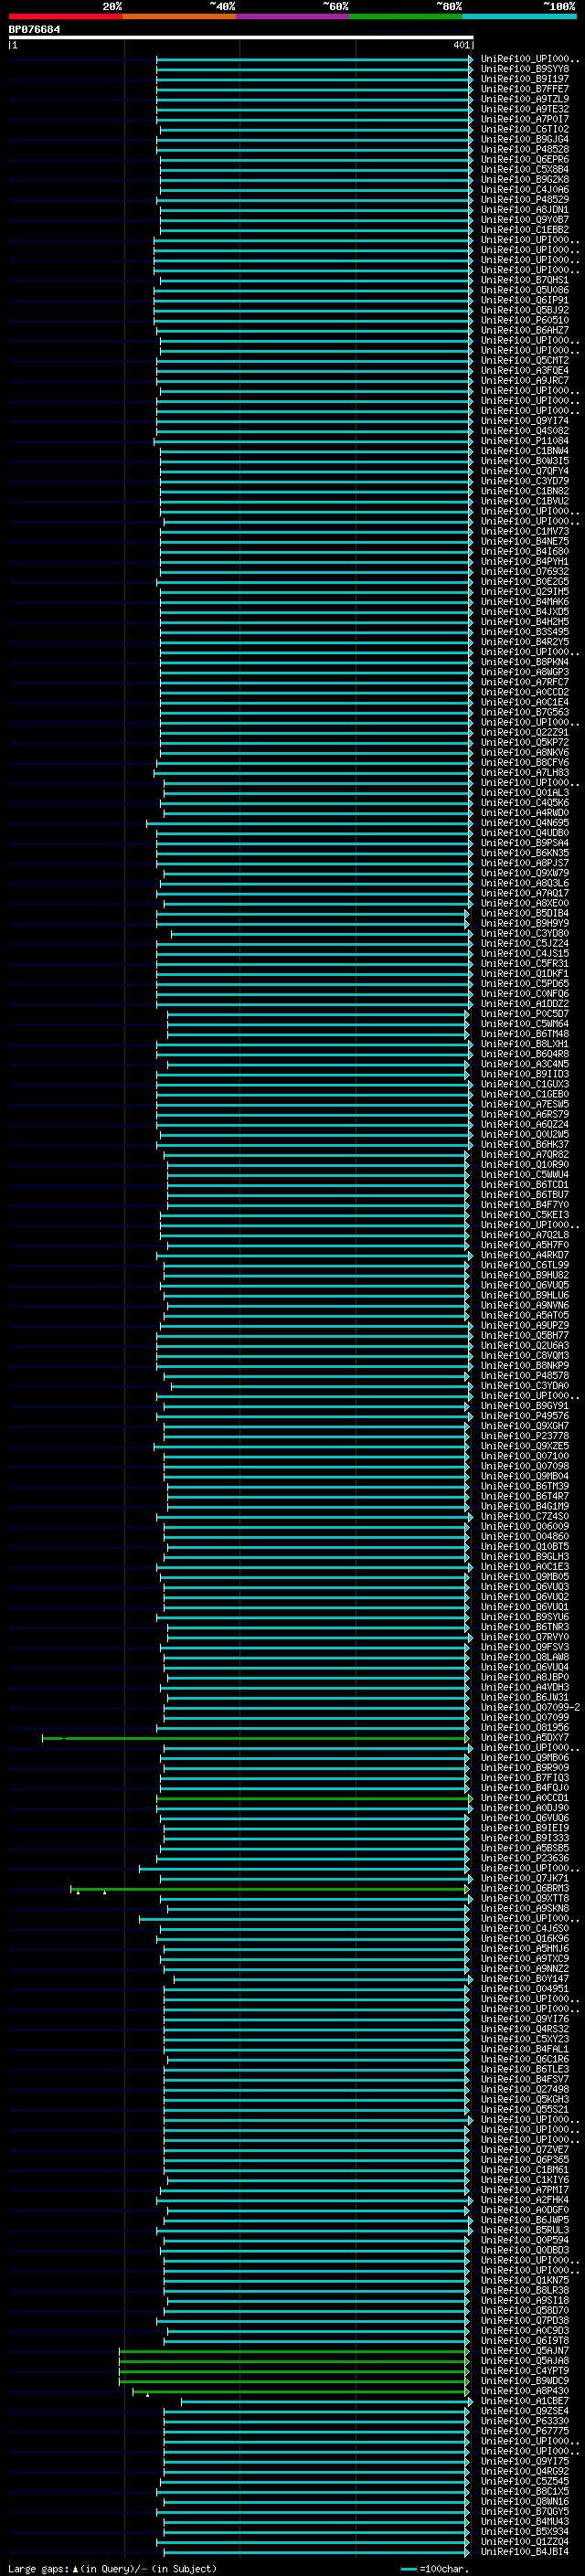Image resolution: width=585 pixels, height=2576 pixels.
Task: Select the UniRef100_Q27498 label
Action: coord(525,2089)
